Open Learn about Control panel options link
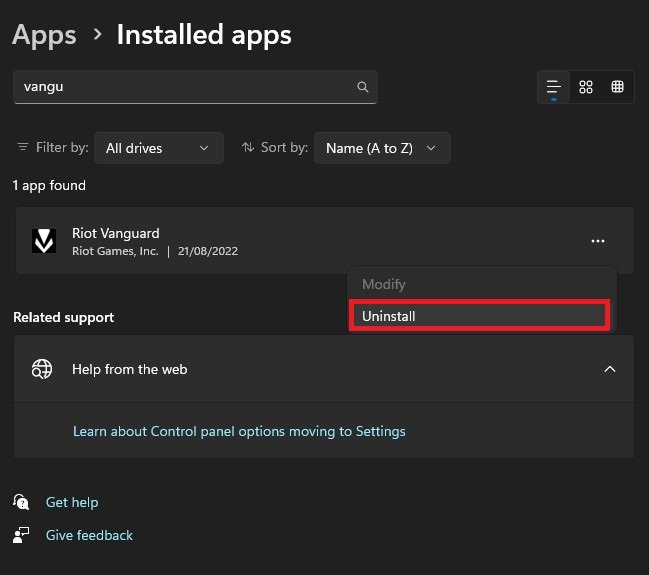The width and height of the screenshot is (649, 575). point(239,431)
